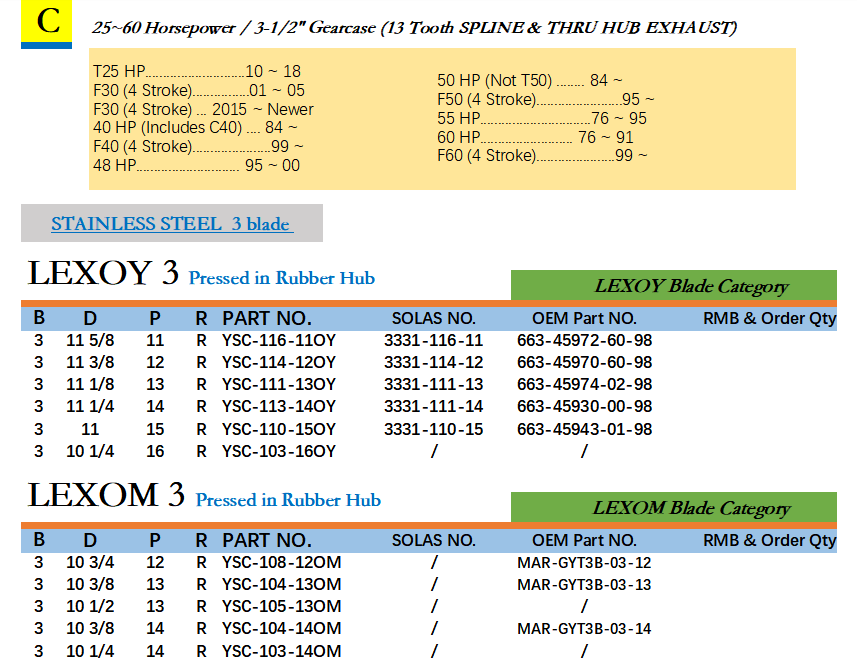Select part number YSC-104-13OM
857x669 pixels.
click(x=281, y=584)
